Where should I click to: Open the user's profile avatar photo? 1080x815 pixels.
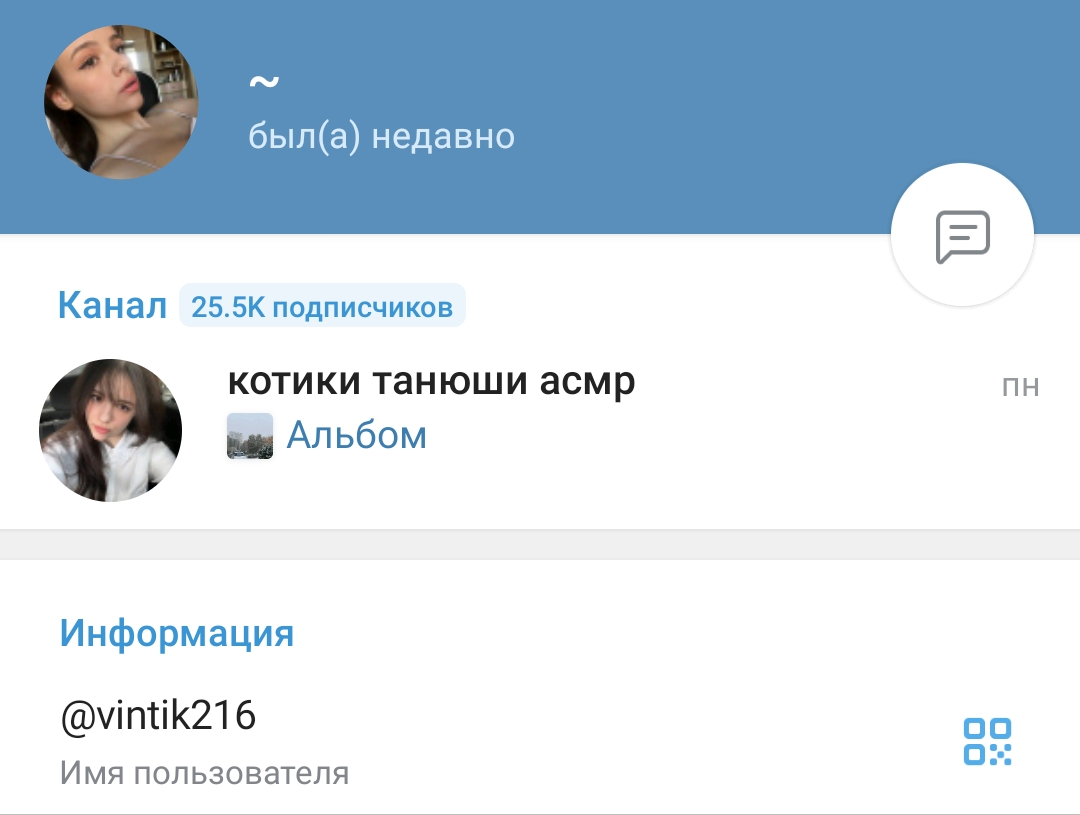point(121,102)
